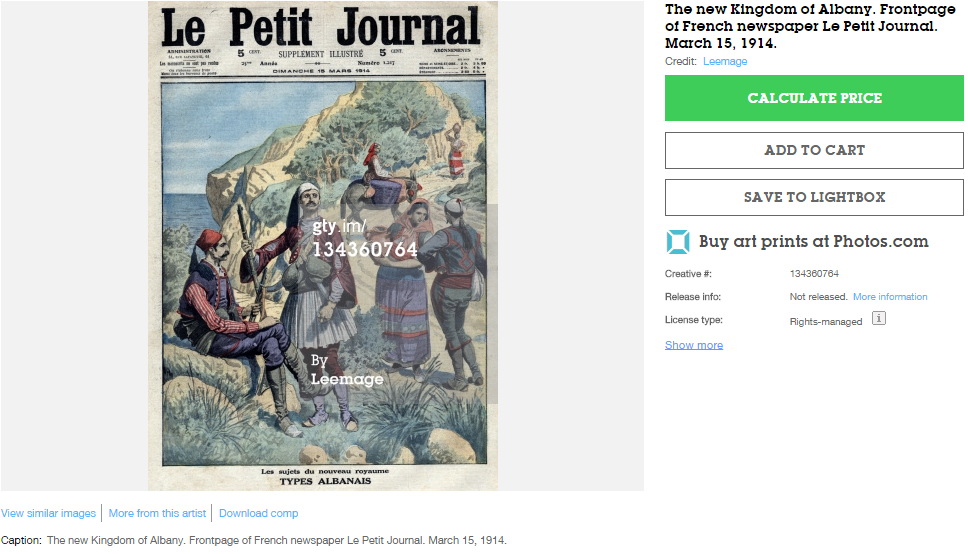Click the New Kingdom of Albany title
The width and height of the screenshot is (968, 554).
810,26
